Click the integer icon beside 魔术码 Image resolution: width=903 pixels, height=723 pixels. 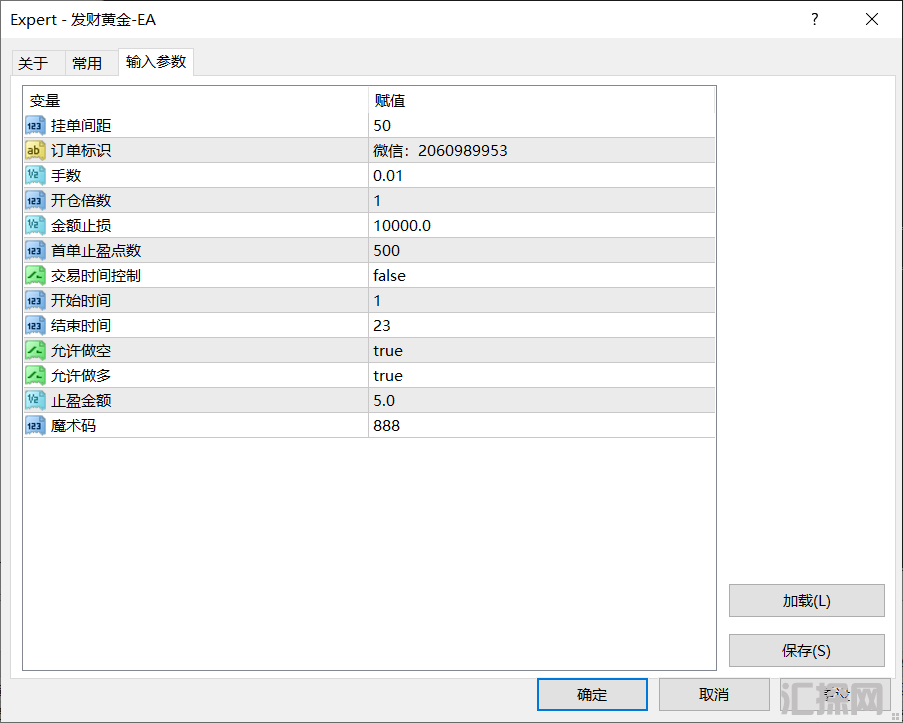[x=35, y=426]
